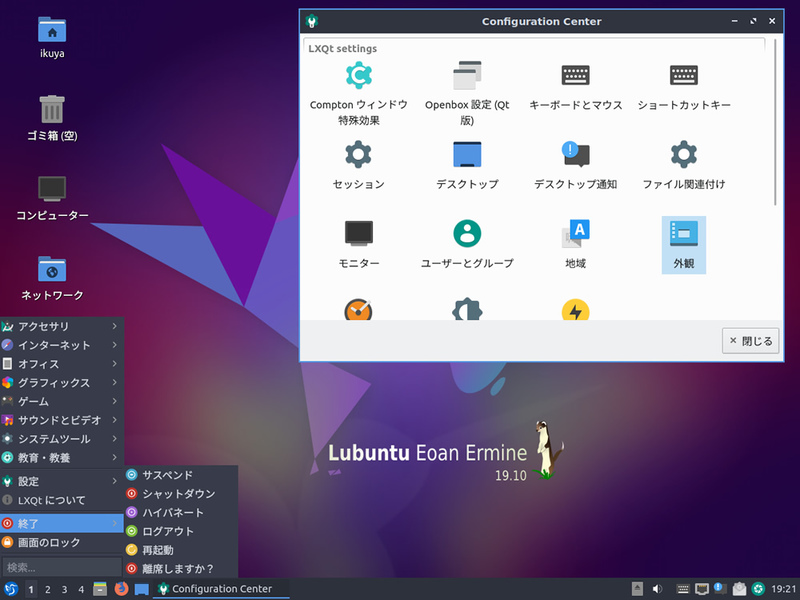
Task: Expand the 設定 submenu
Action: [x=62, y=481]
